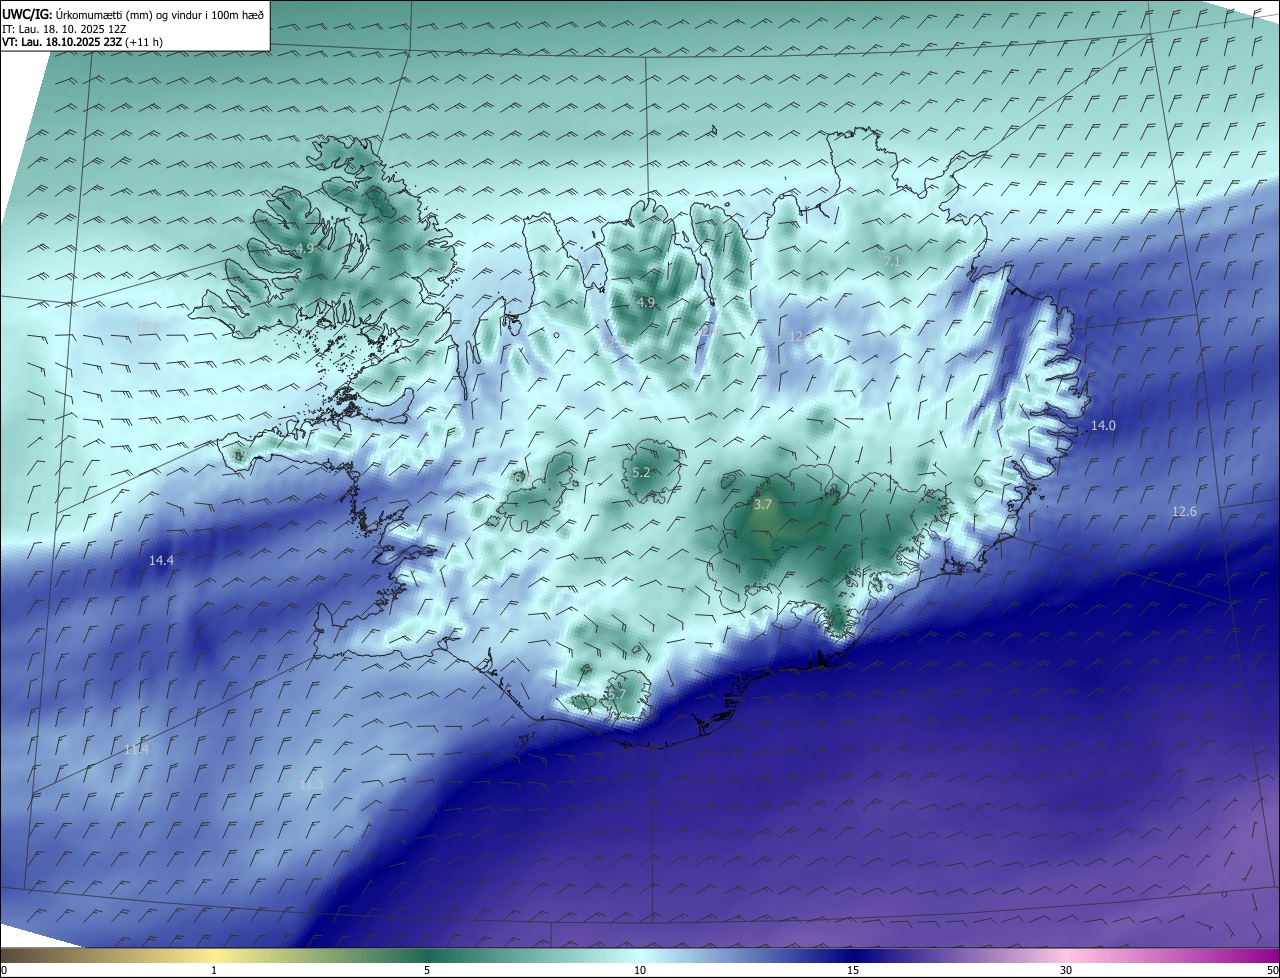Screen dimensions: 1280x978
Task: Click the 1 tick on the color scale
Action: (x=214, y=970)
